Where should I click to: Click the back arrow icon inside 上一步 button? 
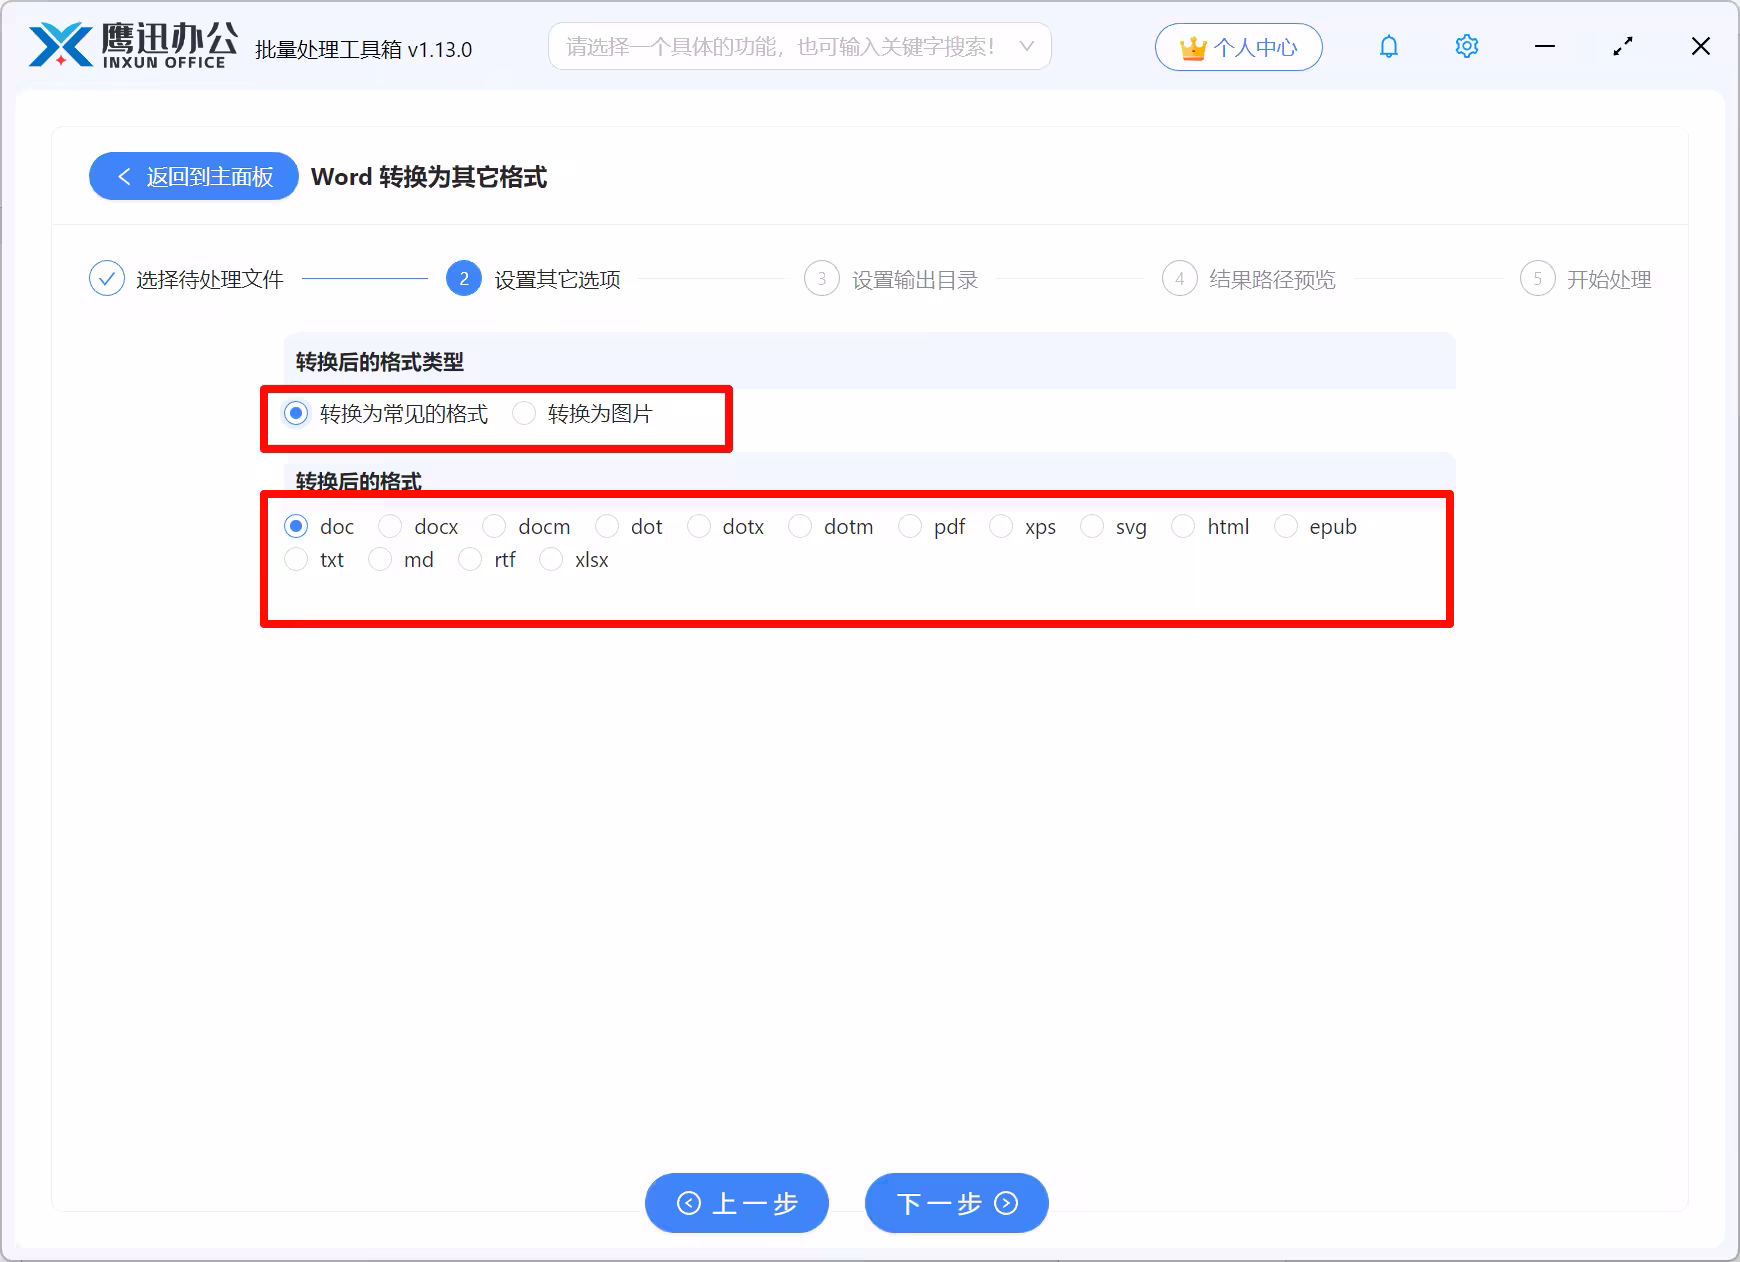coord(688,1203)
